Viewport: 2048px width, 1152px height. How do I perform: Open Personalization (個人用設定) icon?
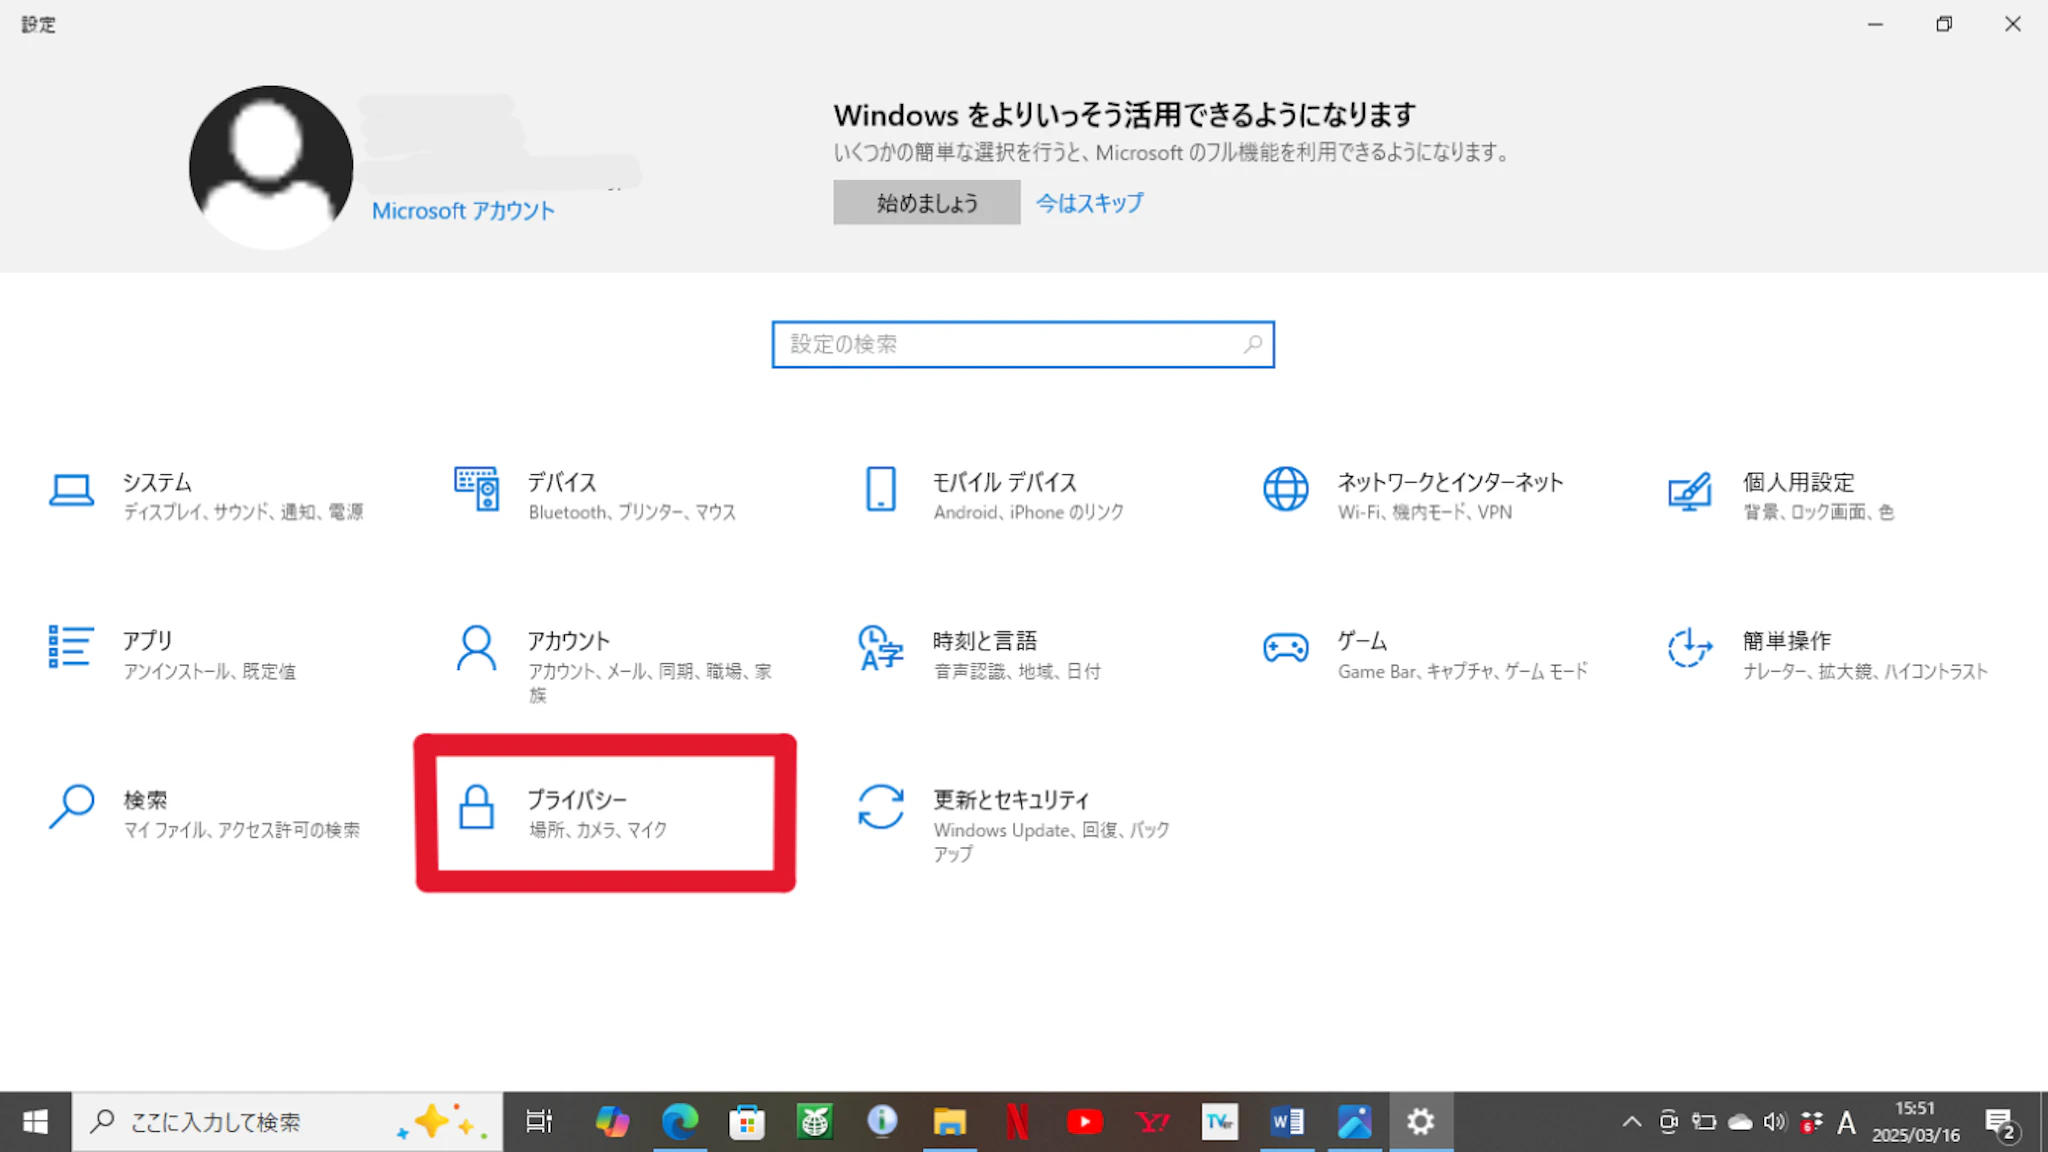[x=1689, y=490]
